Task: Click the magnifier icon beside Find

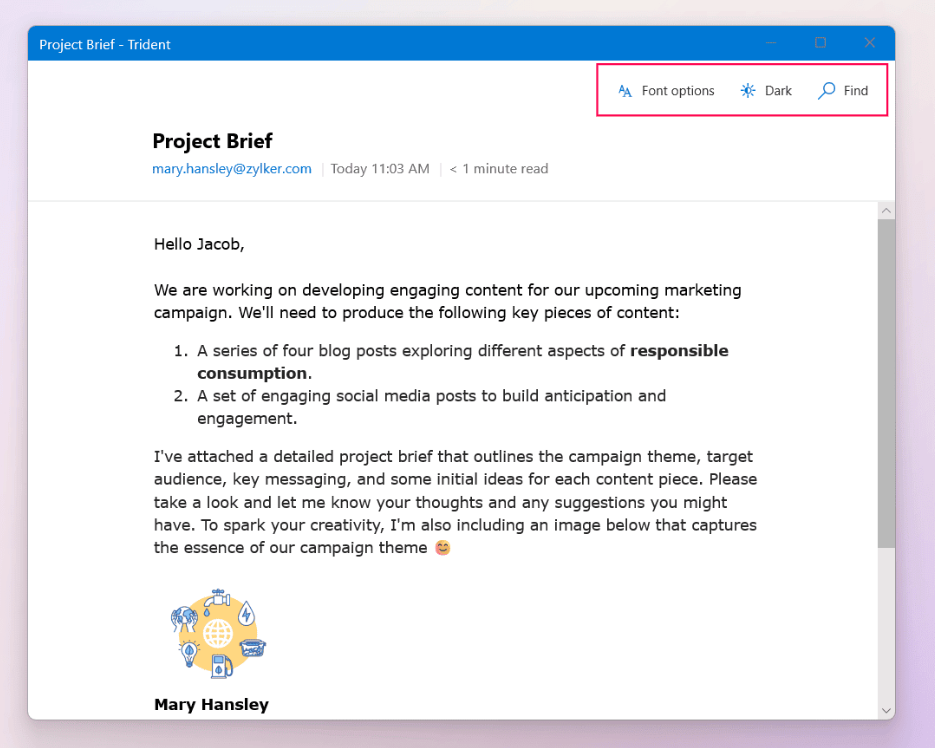Action: (x=826, y=91)
